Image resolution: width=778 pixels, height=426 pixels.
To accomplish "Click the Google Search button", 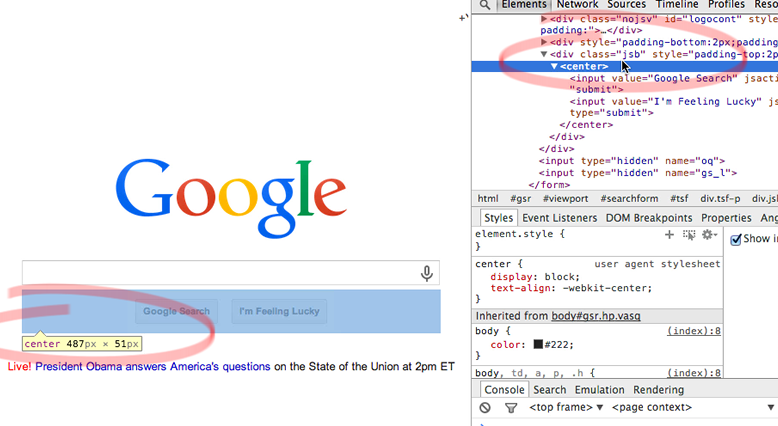I will [177, 311].
